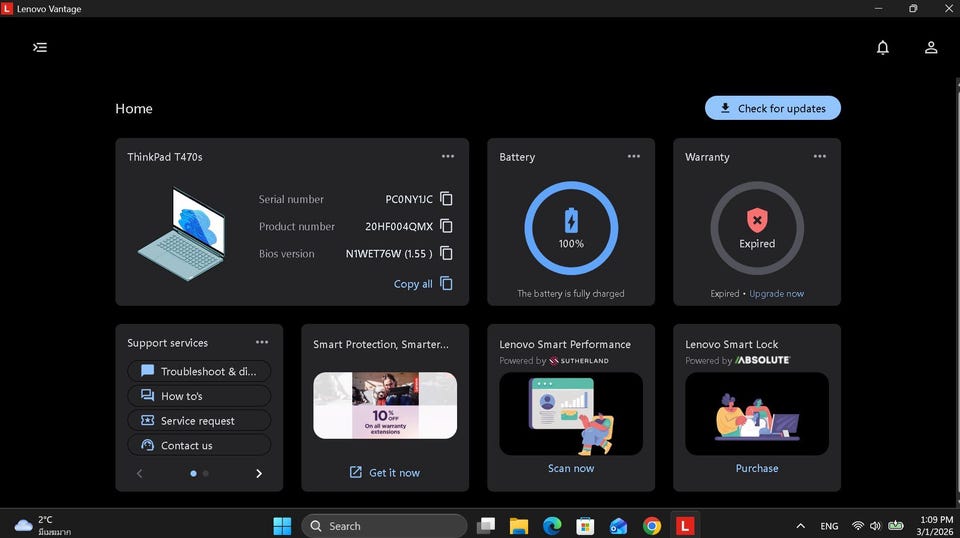
Task: Click the Check for updates button
Action: (x=772, y=108)
